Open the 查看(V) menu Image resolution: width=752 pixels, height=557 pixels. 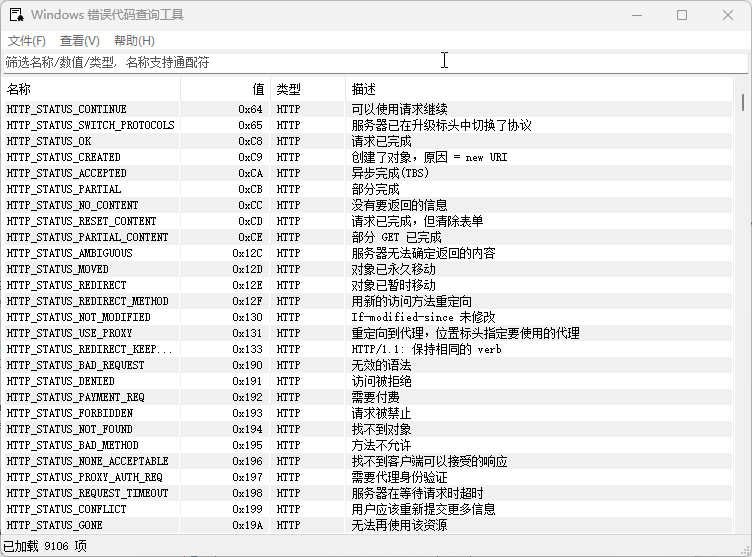[x=80, y=41]
